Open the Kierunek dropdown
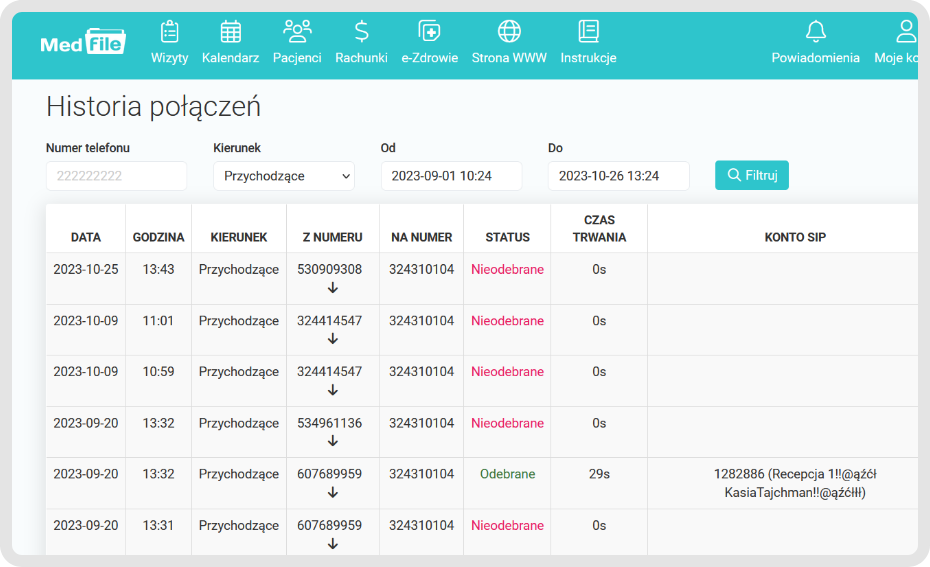This screenshot has height=567, width=930. (x=284, y=176)
